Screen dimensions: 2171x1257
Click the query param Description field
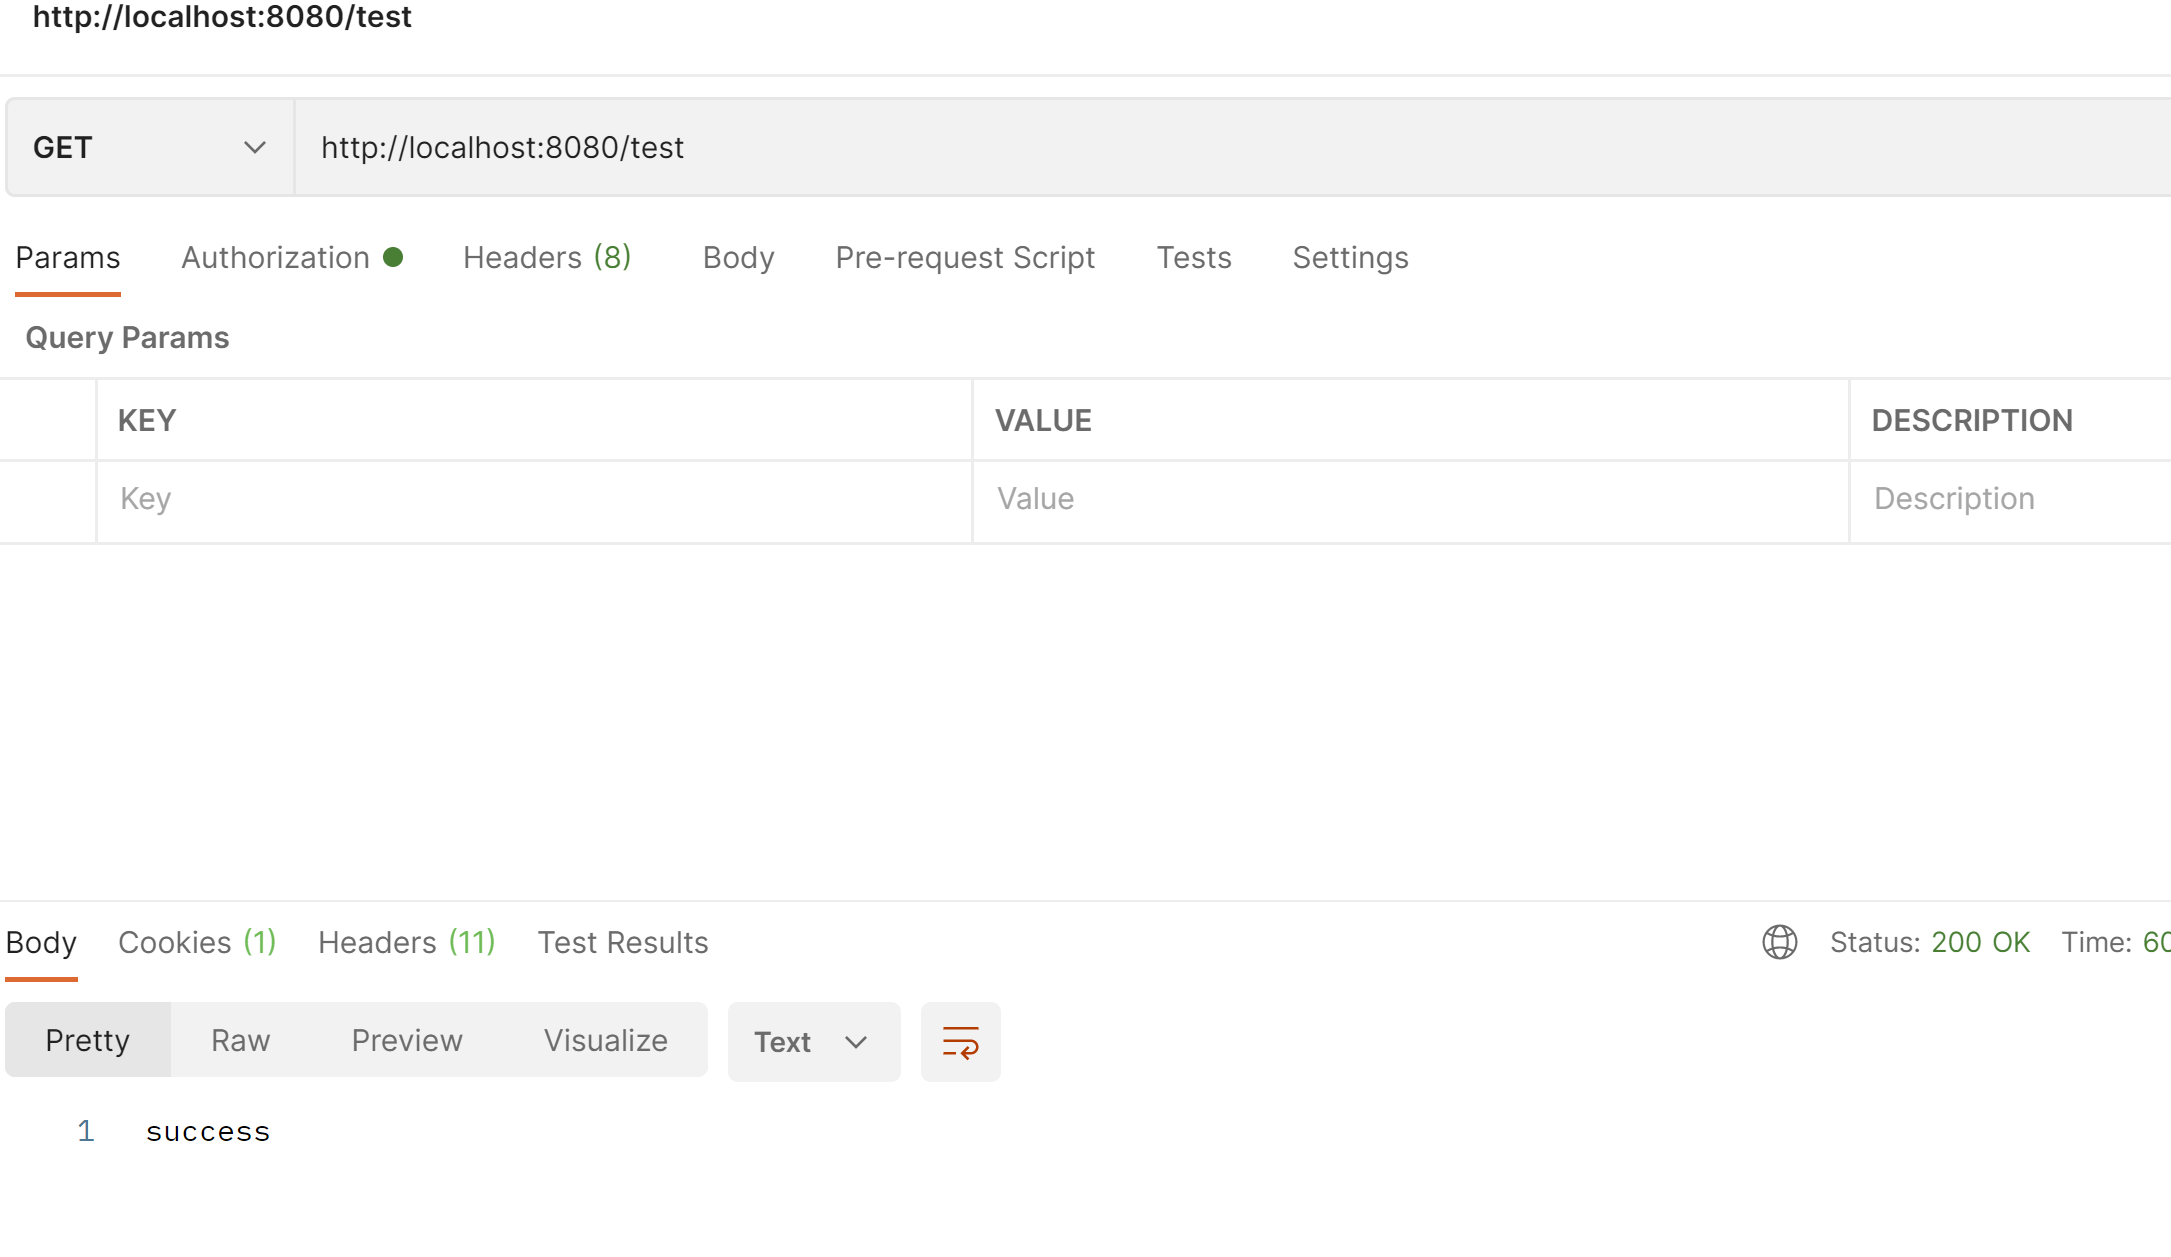2010,499
